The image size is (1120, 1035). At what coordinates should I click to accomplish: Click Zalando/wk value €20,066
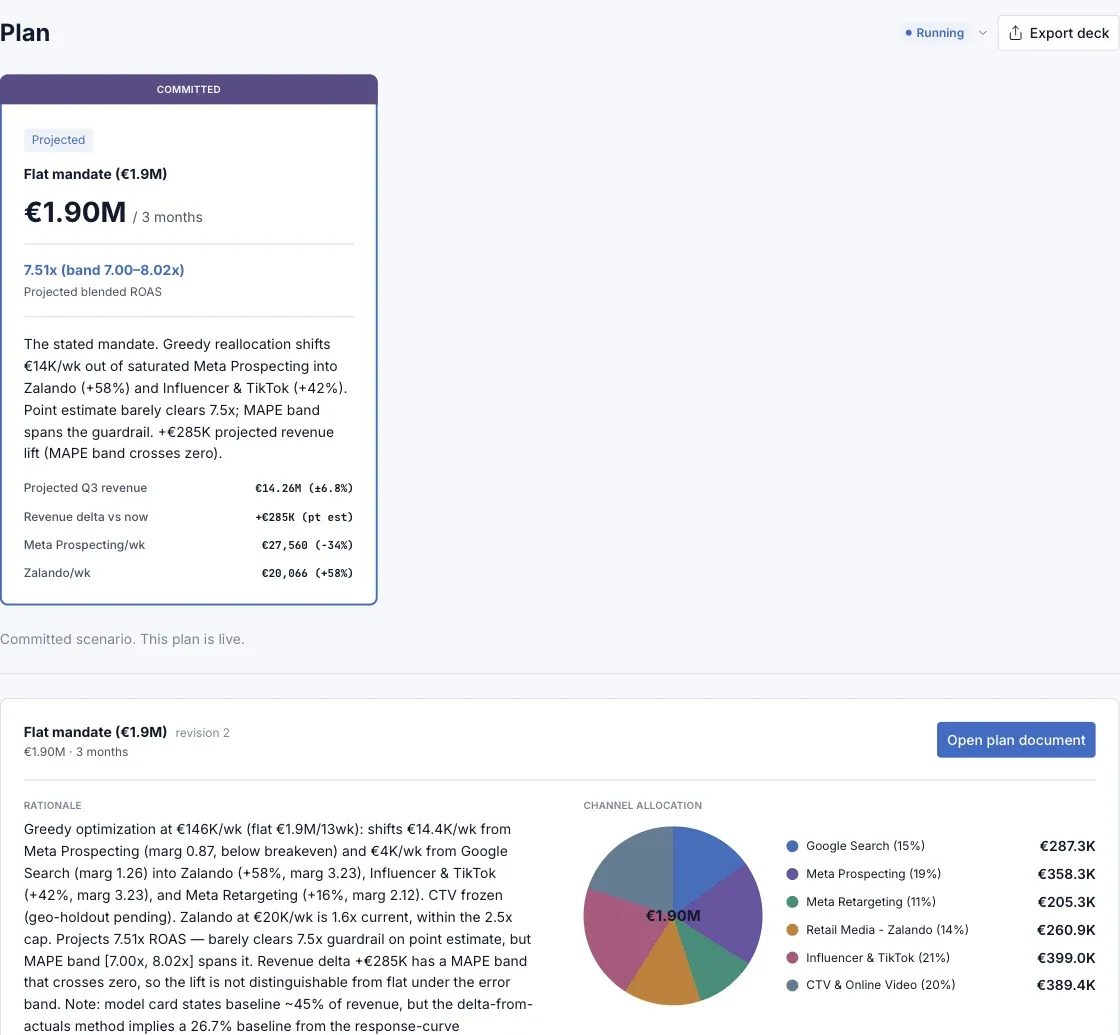(x=307, y=573)
